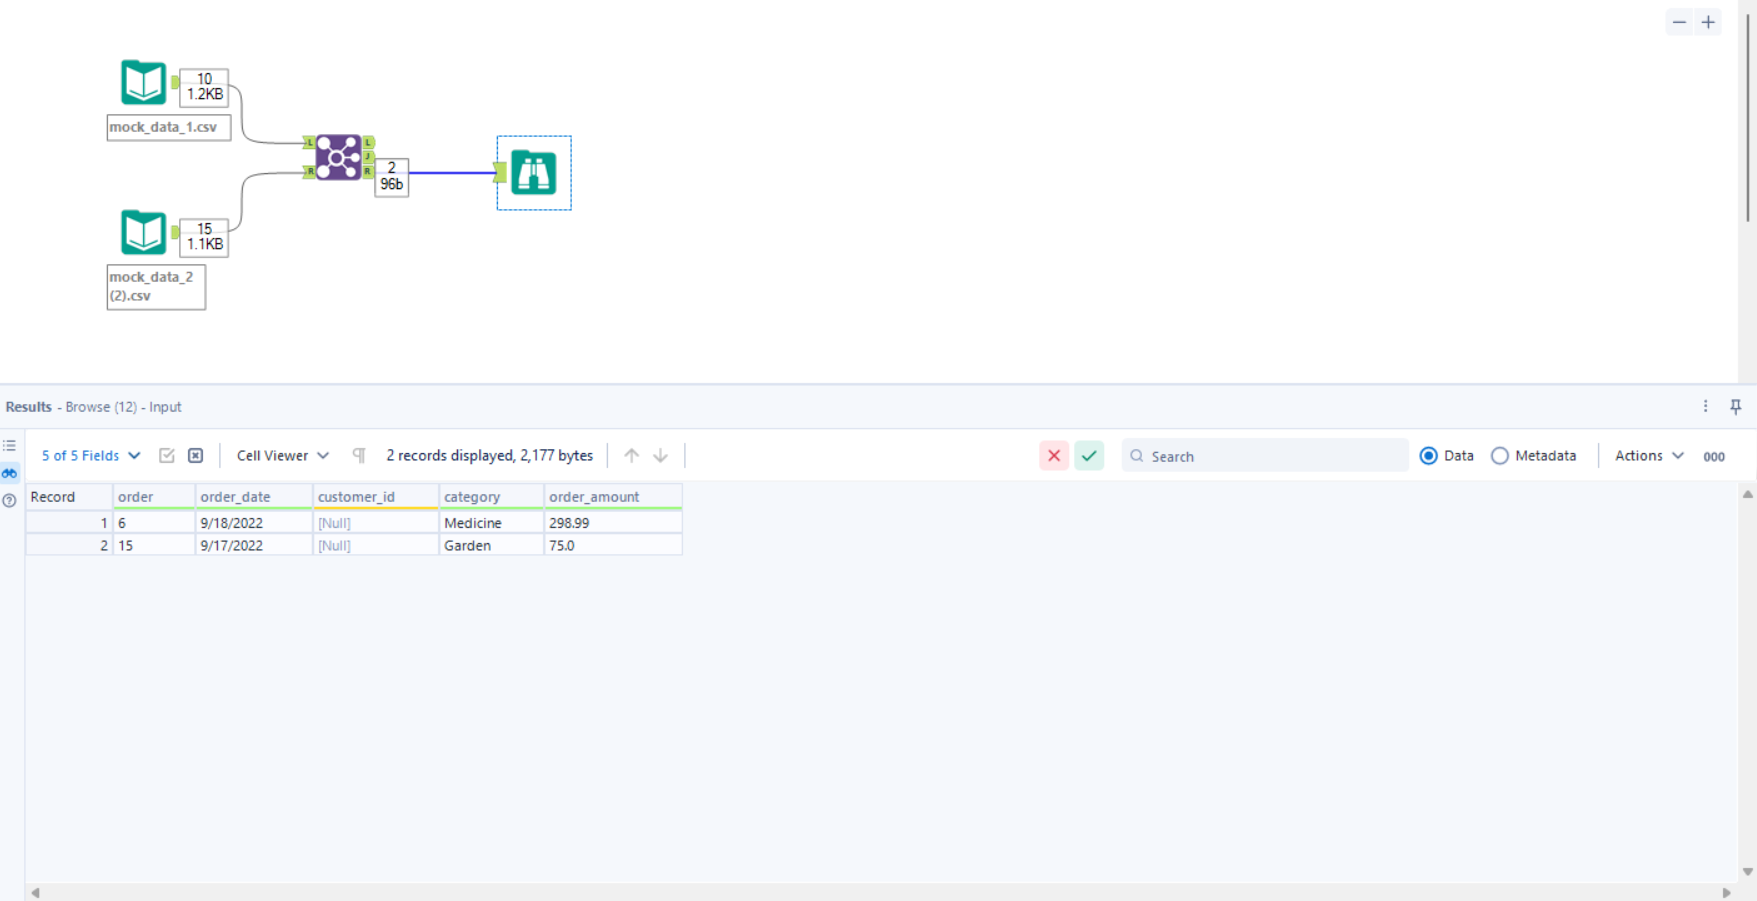
Task: Click the order_date column header
Action: (x=254, y=497)
